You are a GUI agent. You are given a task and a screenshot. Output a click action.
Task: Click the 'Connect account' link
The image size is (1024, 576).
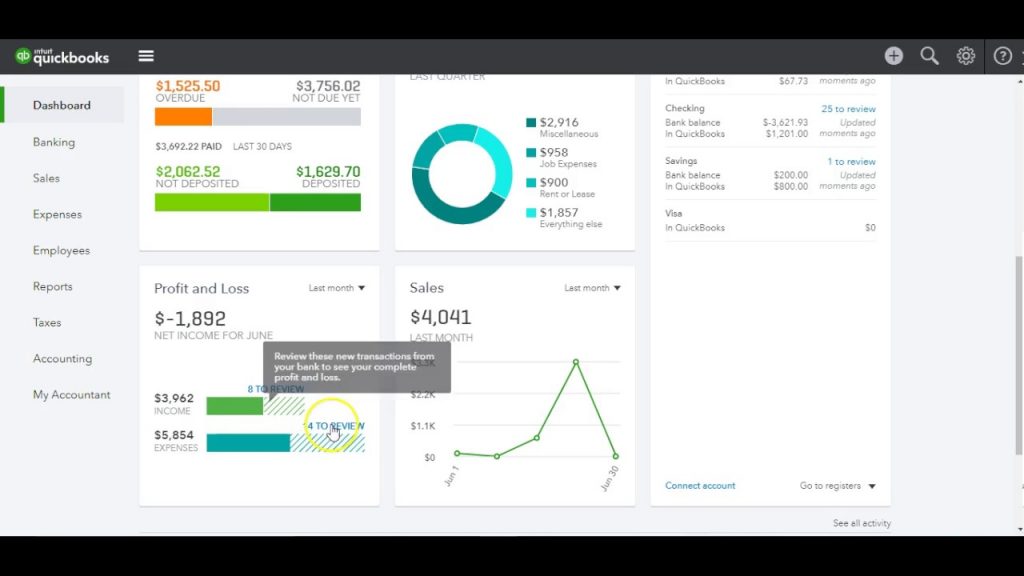[x=700, y=485]
